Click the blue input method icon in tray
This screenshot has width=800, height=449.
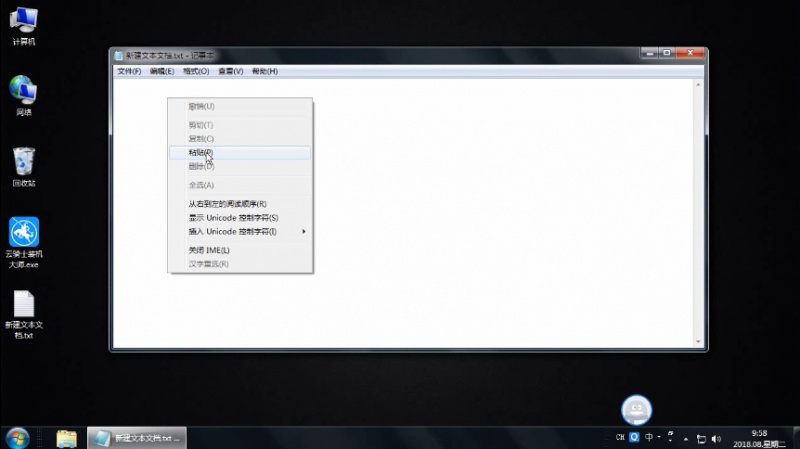pos(634,437)
